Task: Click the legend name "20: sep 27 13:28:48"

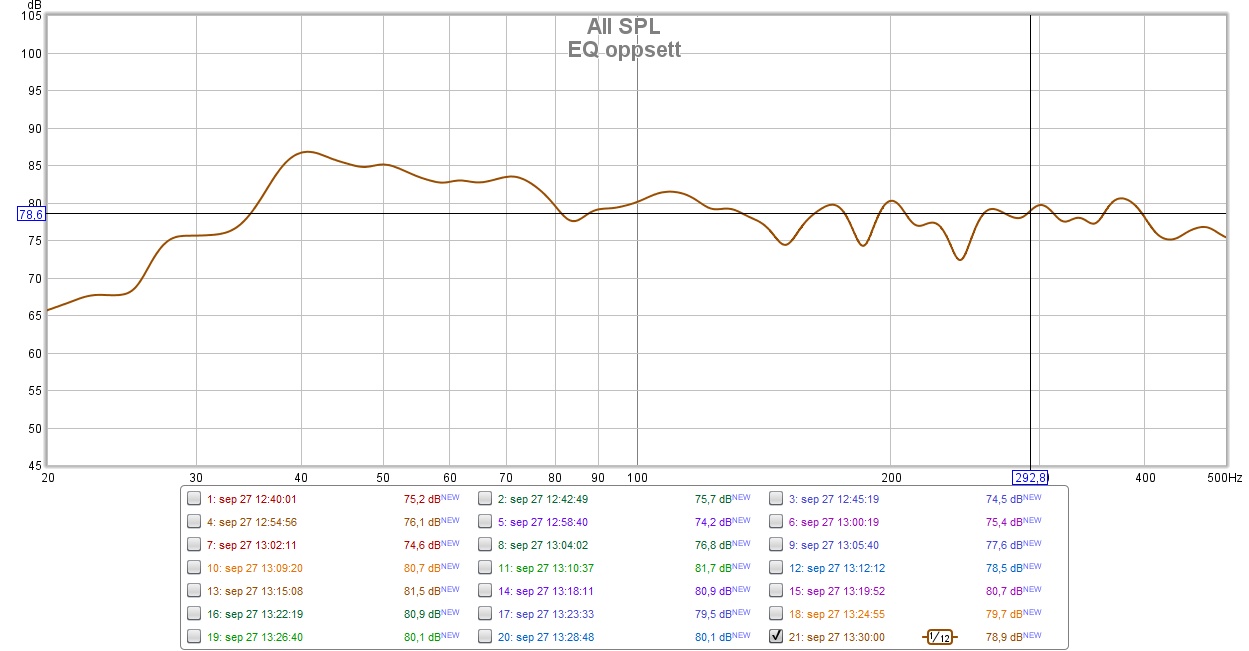Action: [546, 637]
